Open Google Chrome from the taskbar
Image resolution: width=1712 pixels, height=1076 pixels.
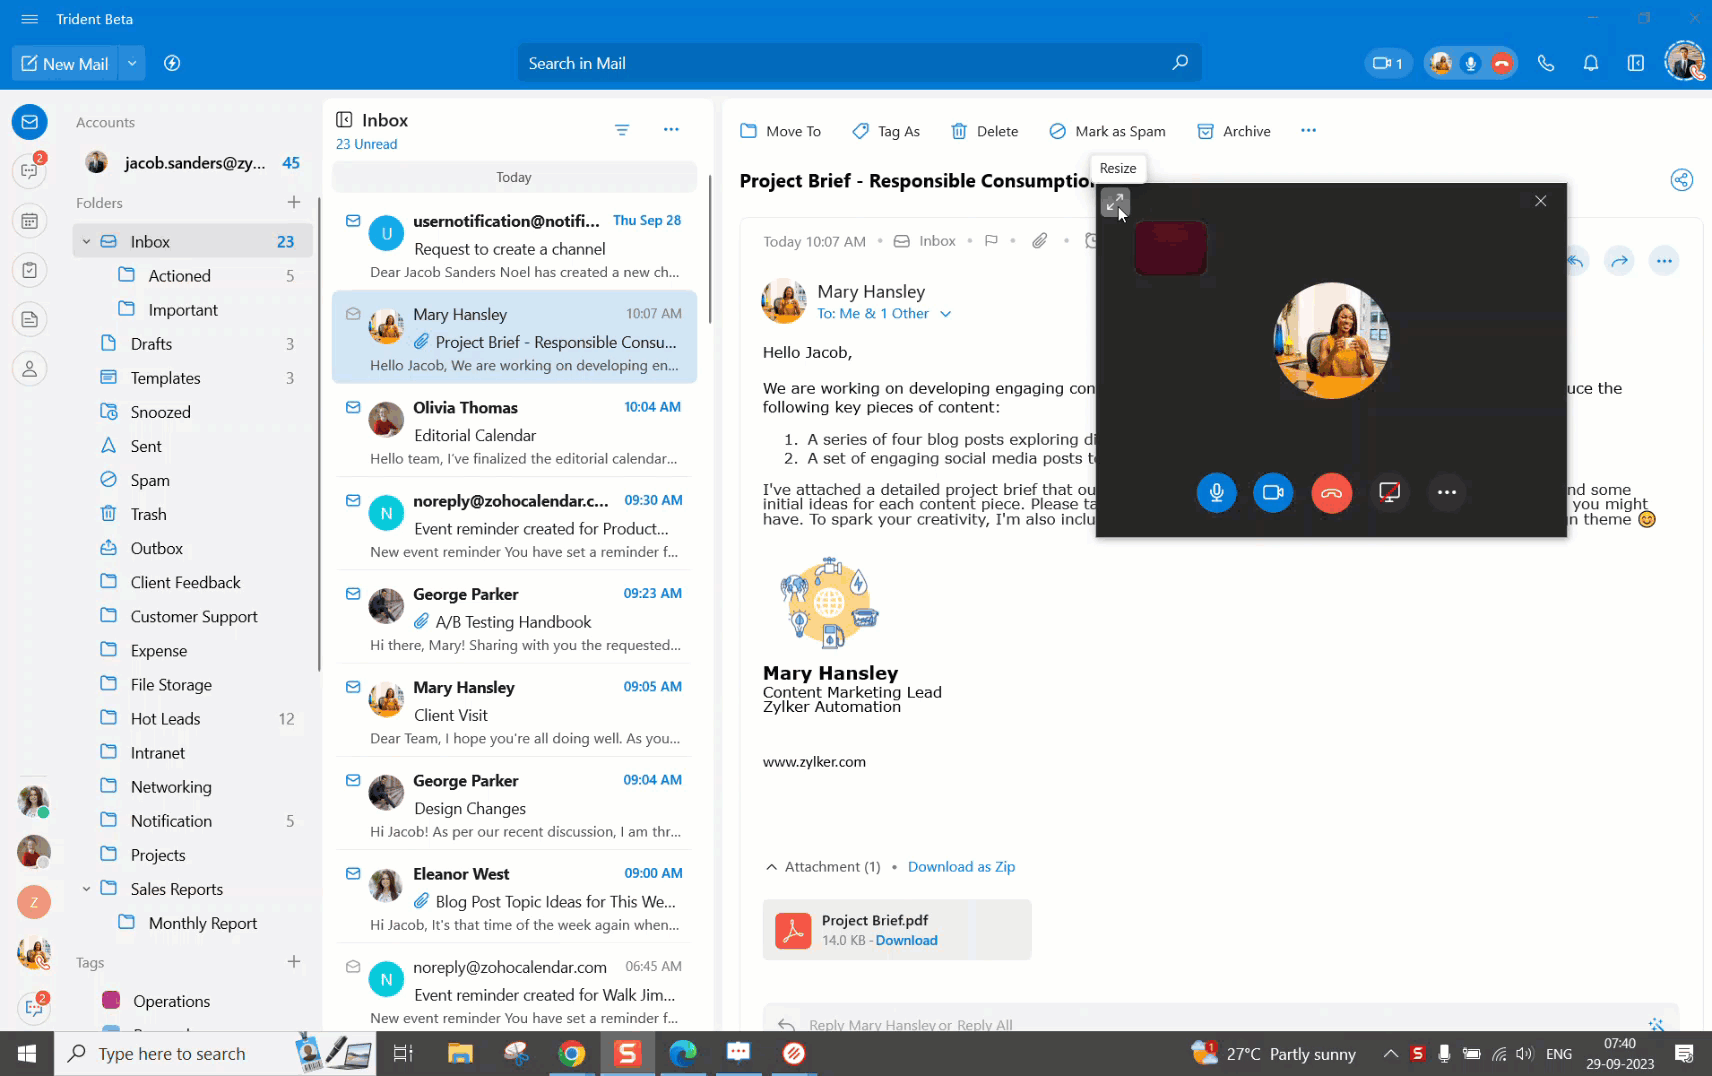click(x=571, y=1053)
